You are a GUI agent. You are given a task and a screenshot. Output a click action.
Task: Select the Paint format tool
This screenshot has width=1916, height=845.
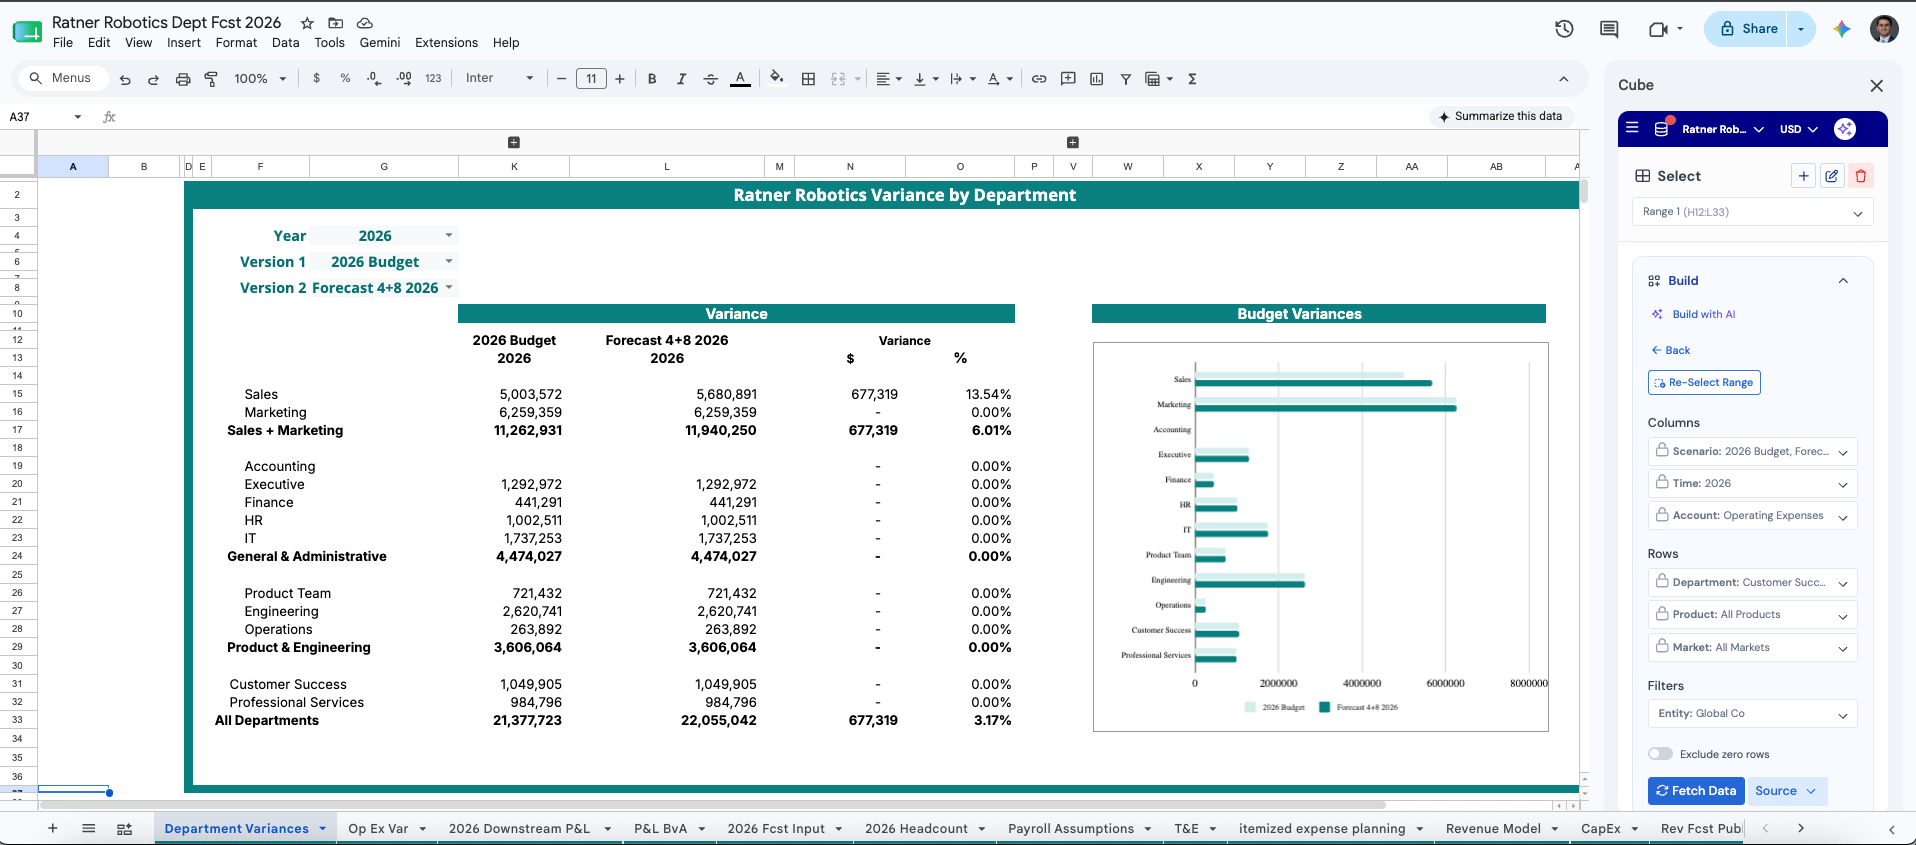(x=211, y=79)
